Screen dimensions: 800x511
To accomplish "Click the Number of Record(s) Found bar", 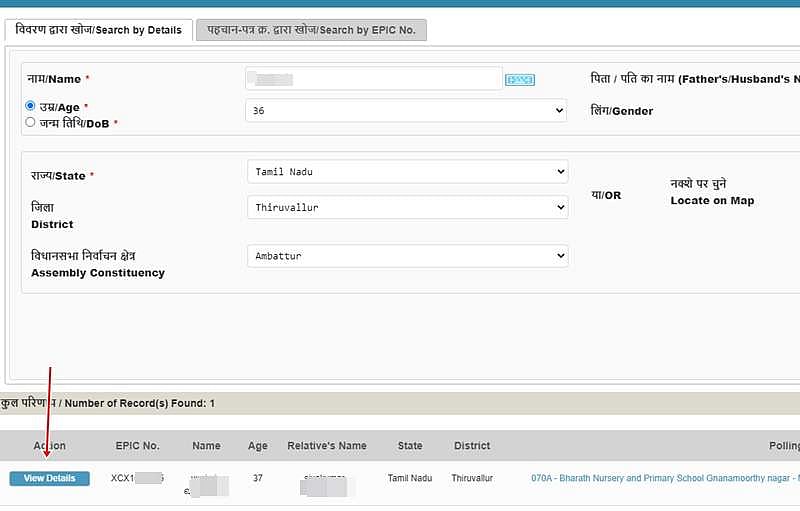I will tap(400, 404).
